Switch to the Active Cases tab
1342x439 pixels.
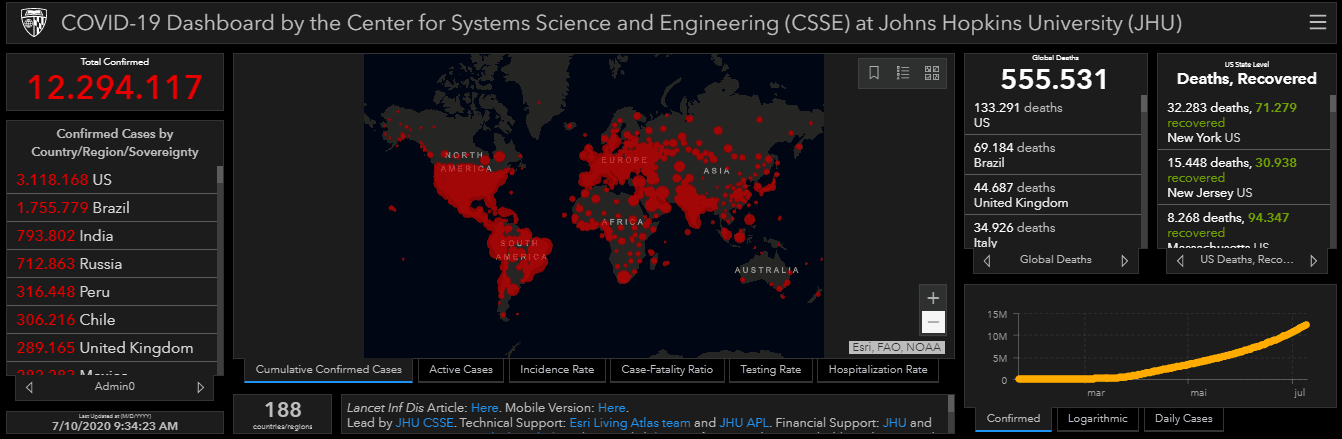pos(461,370)
